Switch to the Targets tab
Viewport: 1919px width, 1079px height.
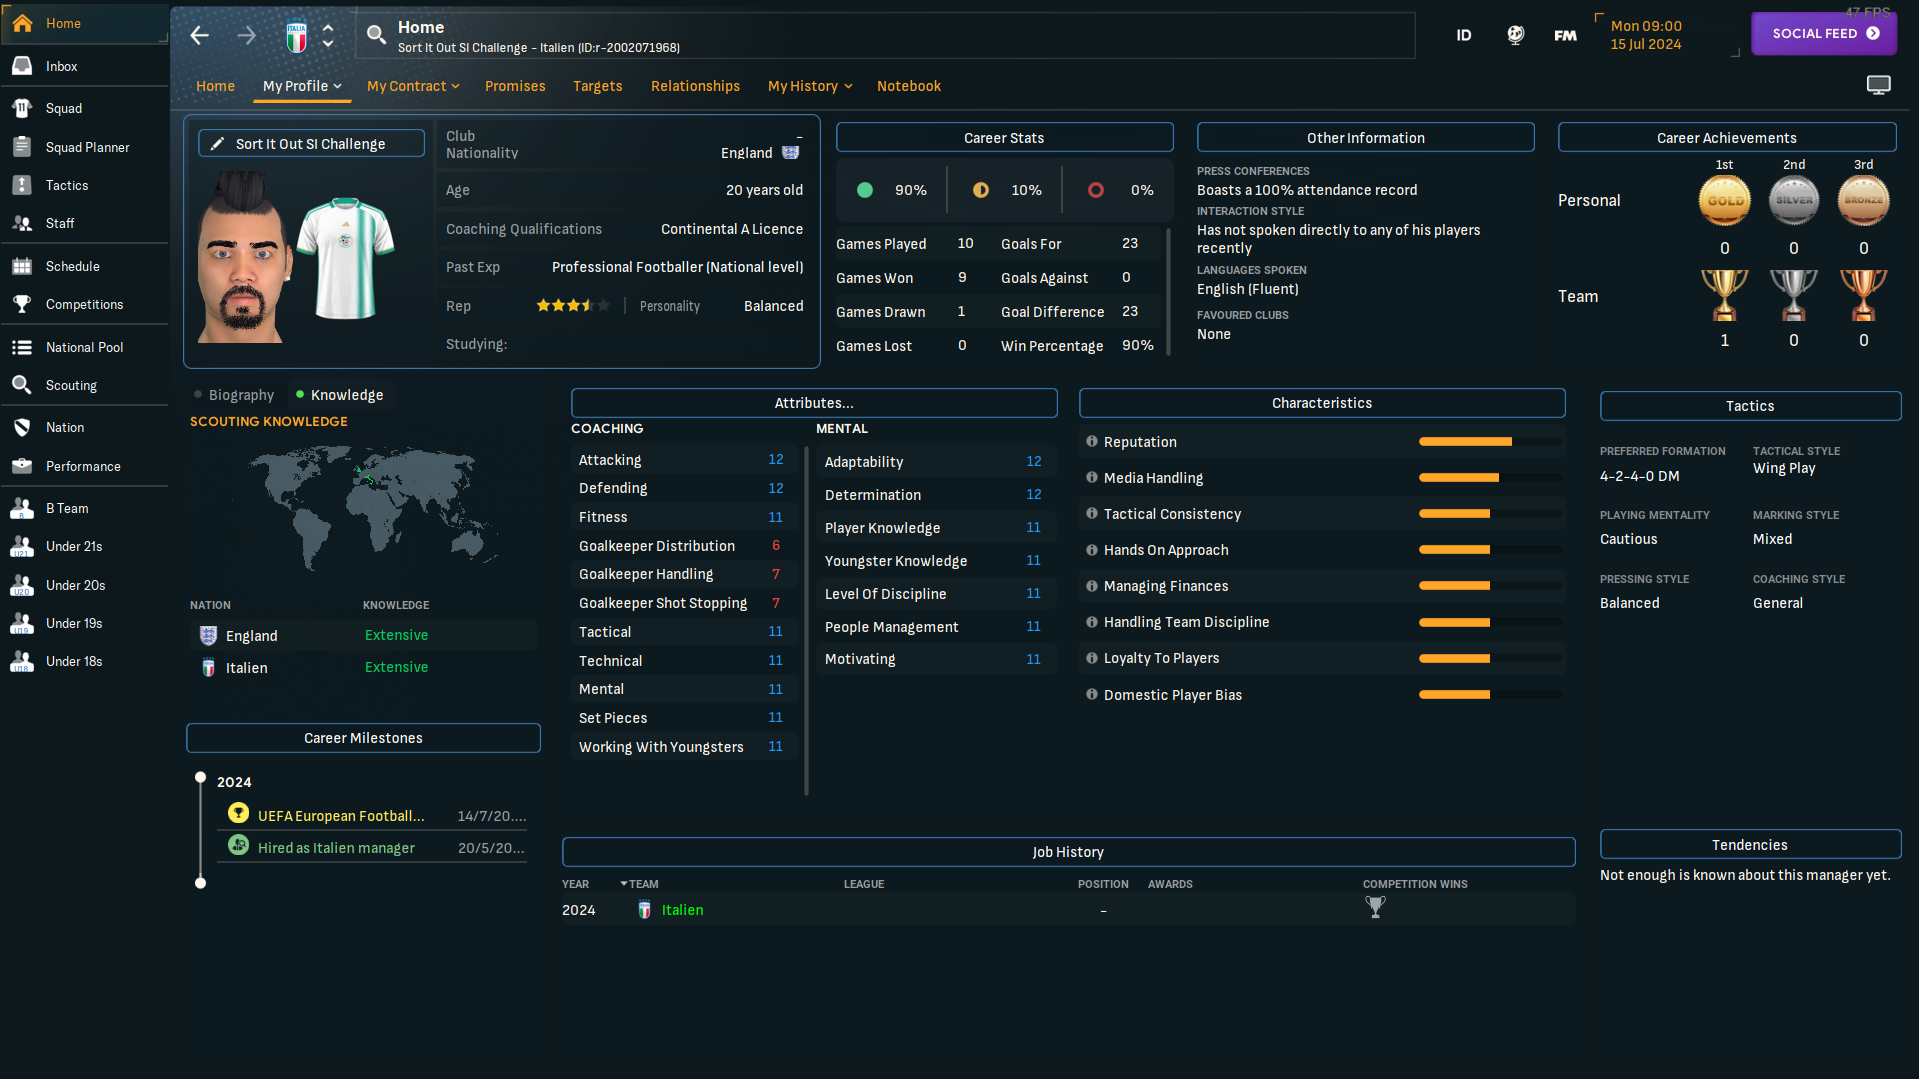(598, 86)
